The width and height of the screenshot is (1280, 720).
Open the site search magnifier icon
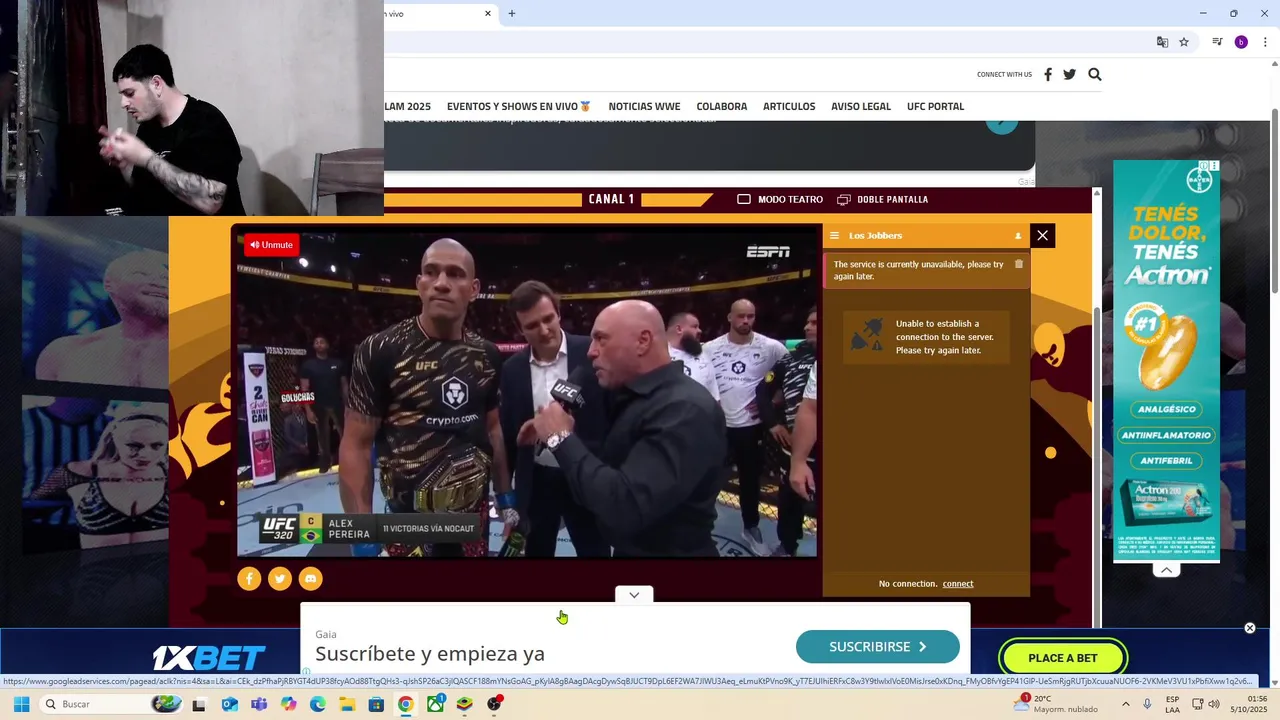tap(1095, 74)
